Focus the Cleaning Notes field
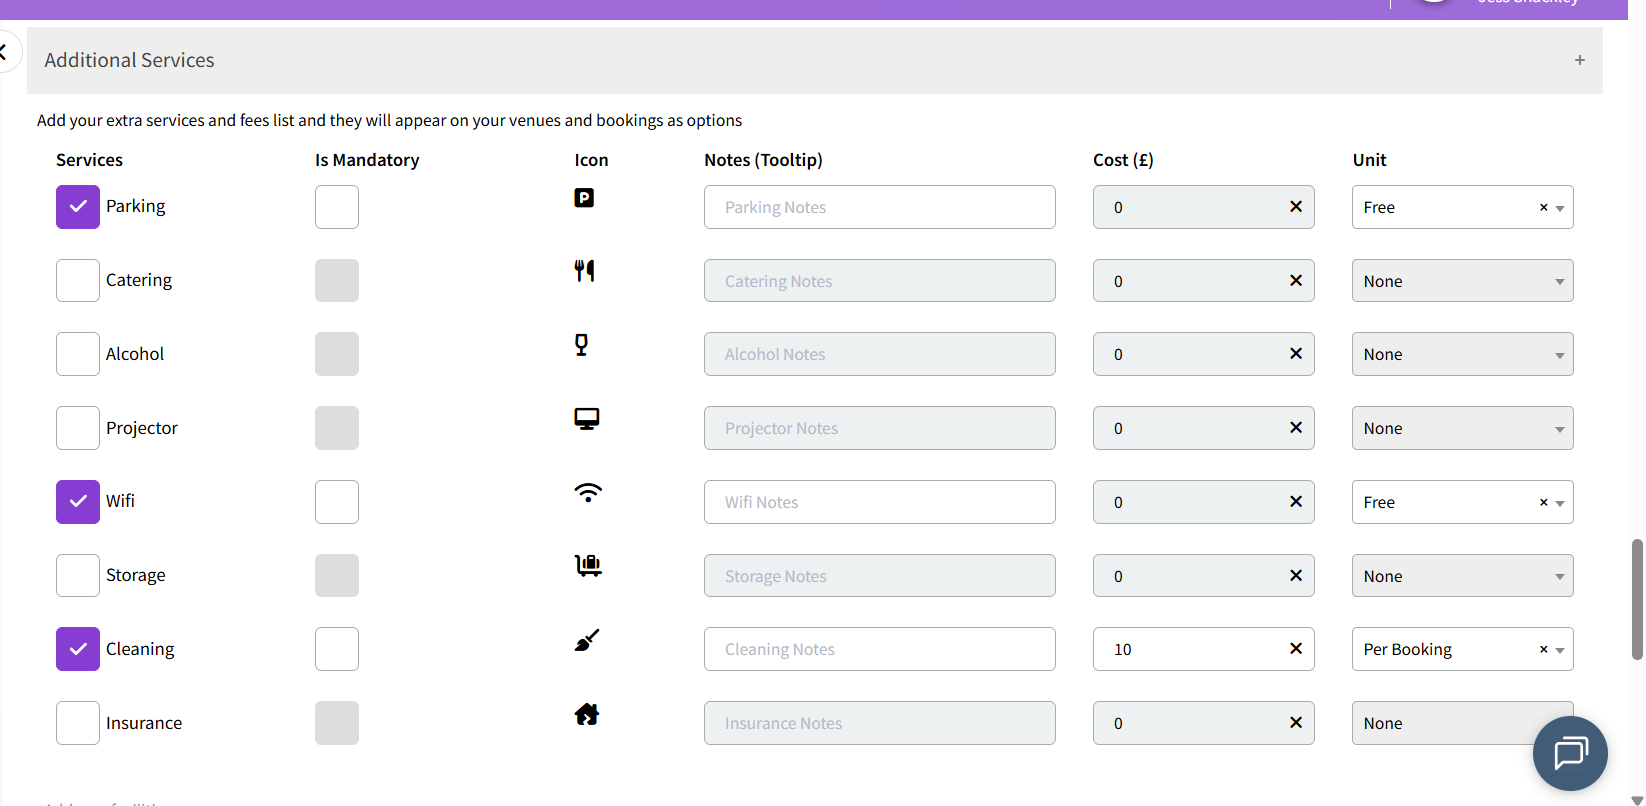1646x806 pixels. [x=880, y=649]
